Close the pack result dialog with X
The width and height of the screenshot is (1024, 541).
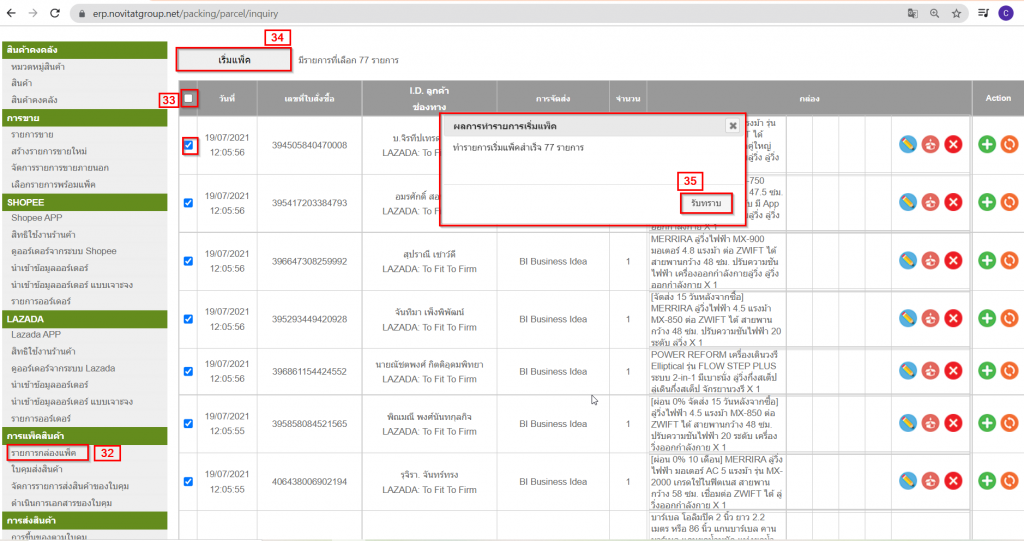(x=732, y=126)
